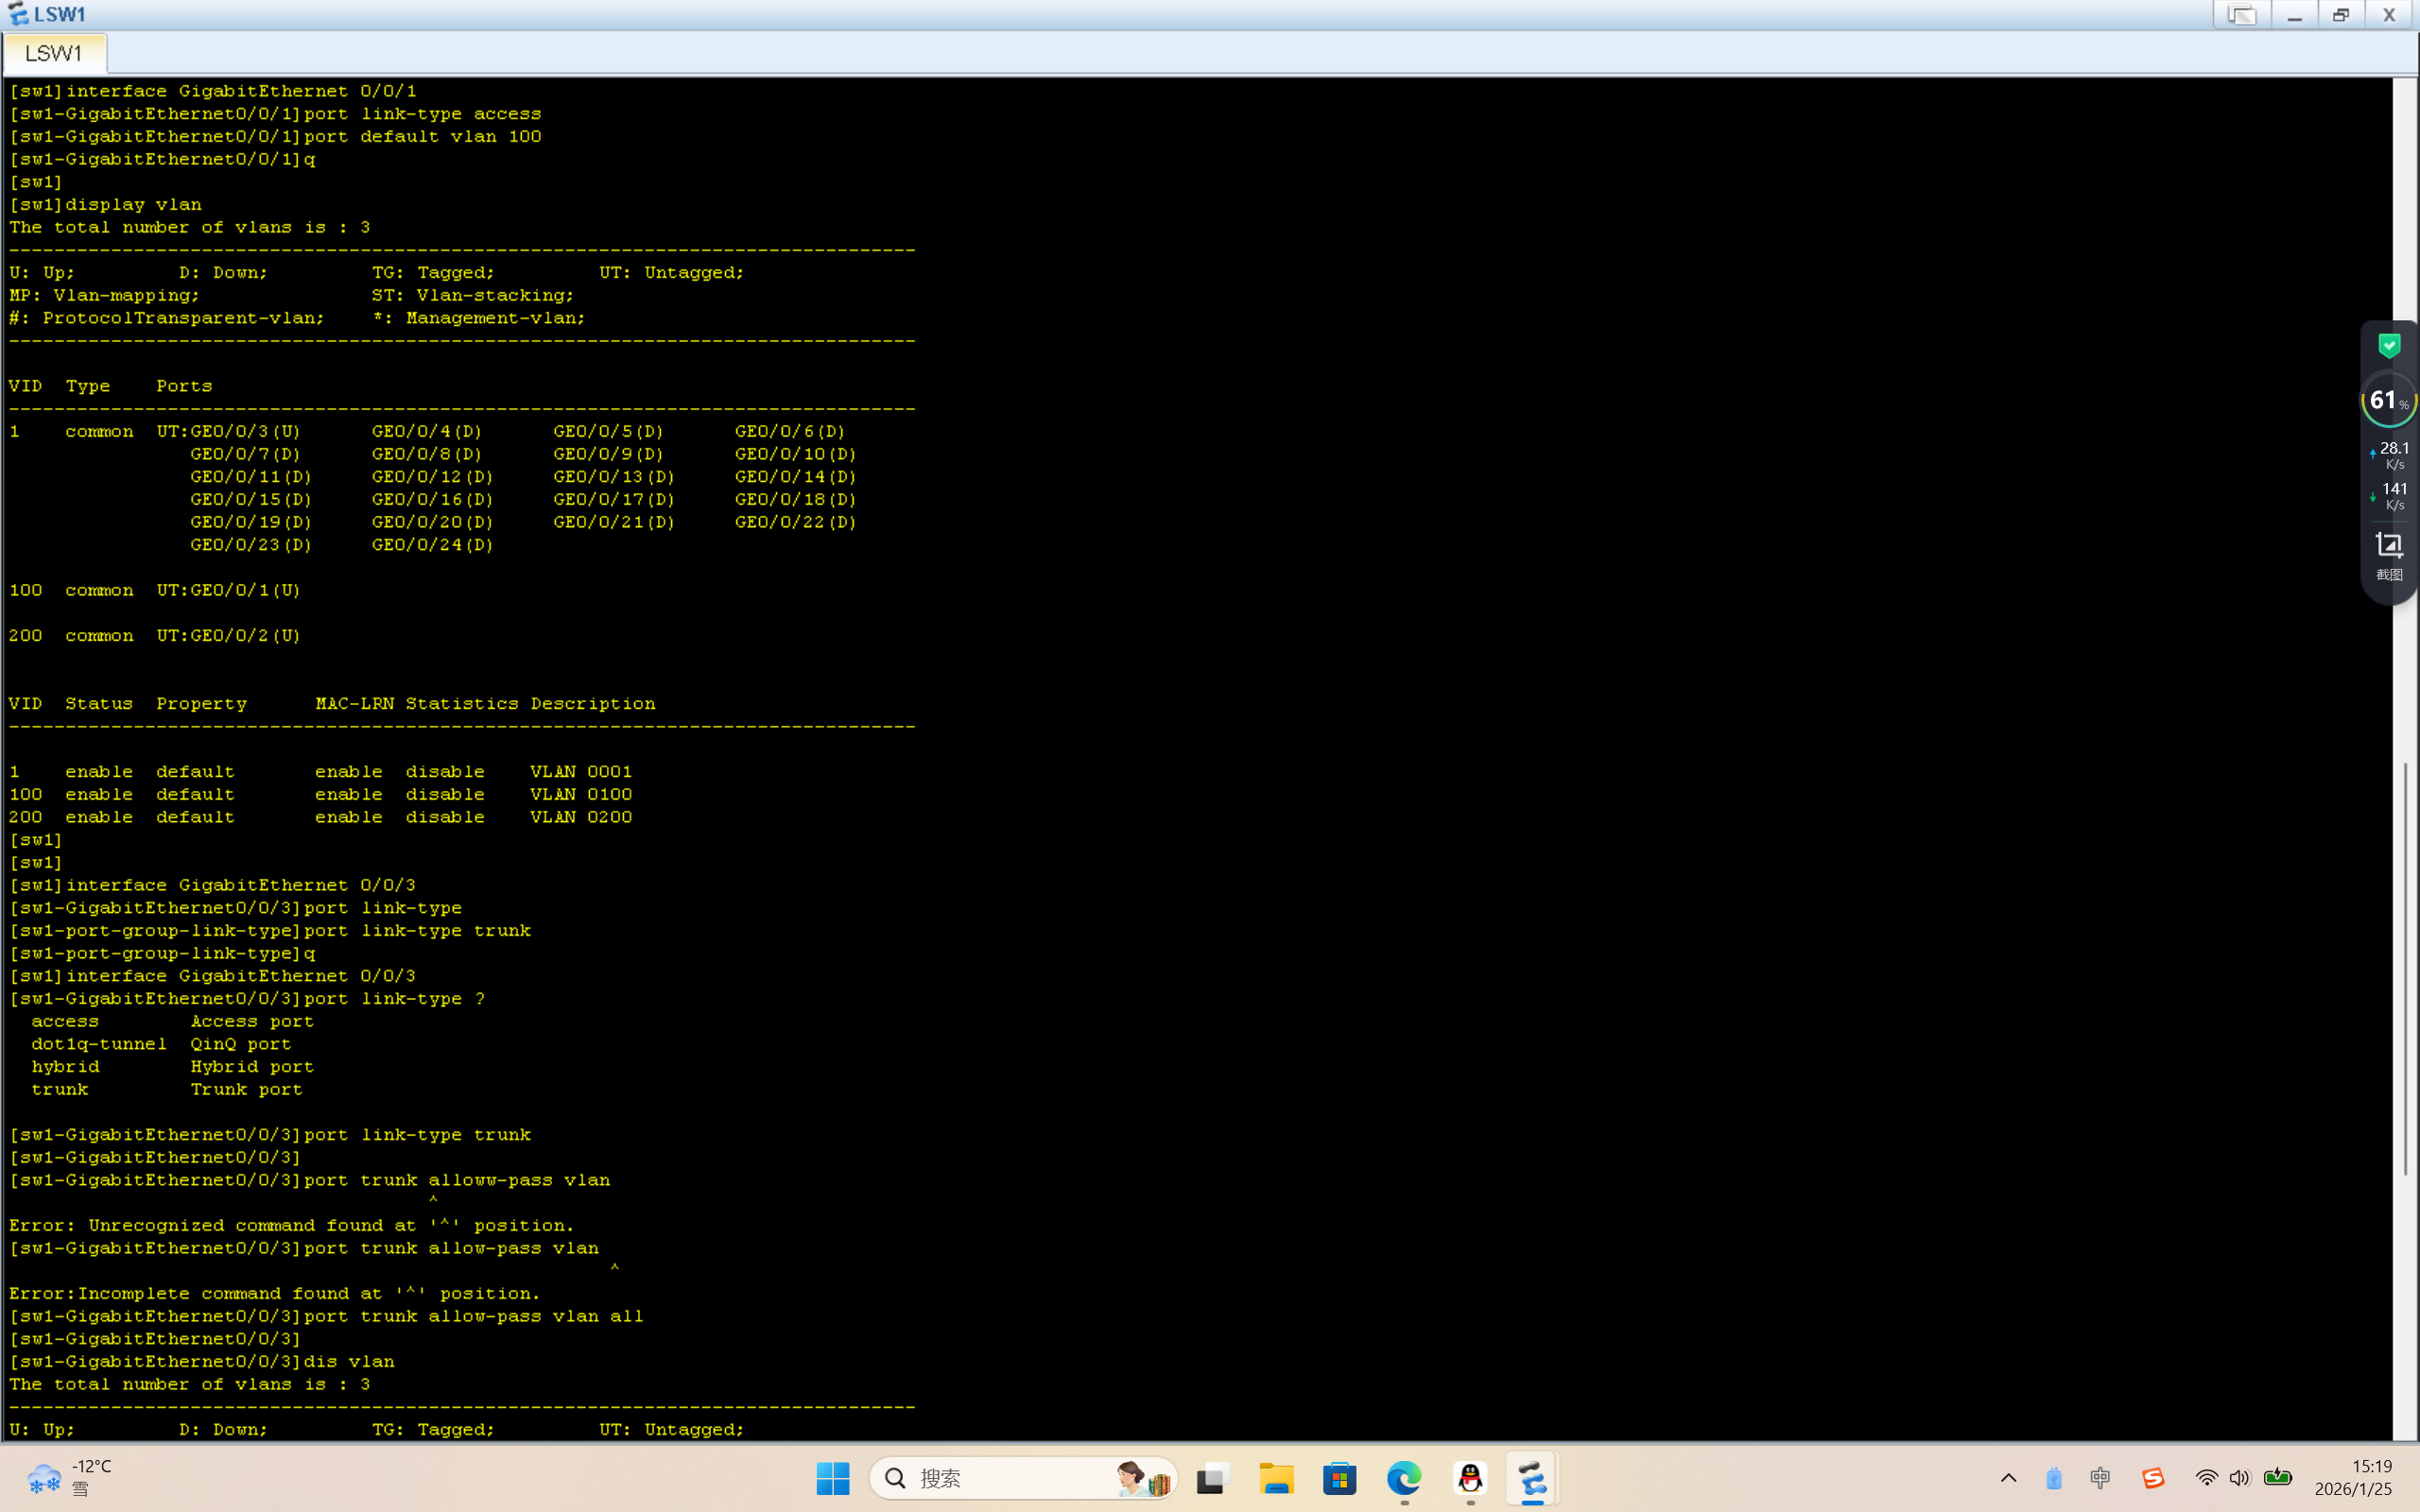Open File Explorer from the taskbar

click(1275, 1478)
